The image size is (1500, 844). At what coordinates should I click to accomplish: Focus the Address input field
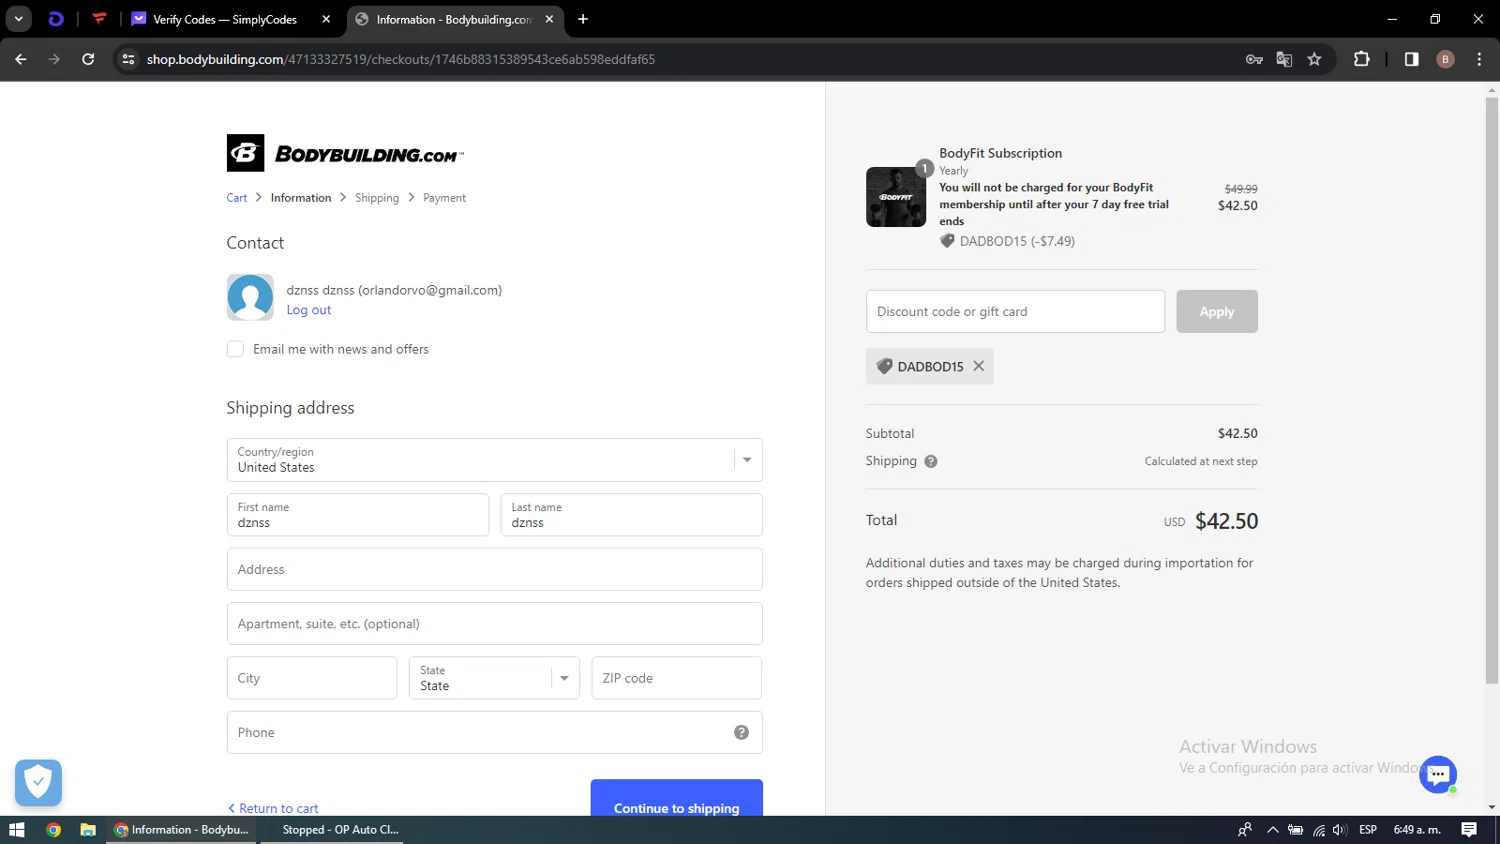click(x=495, y=569)
